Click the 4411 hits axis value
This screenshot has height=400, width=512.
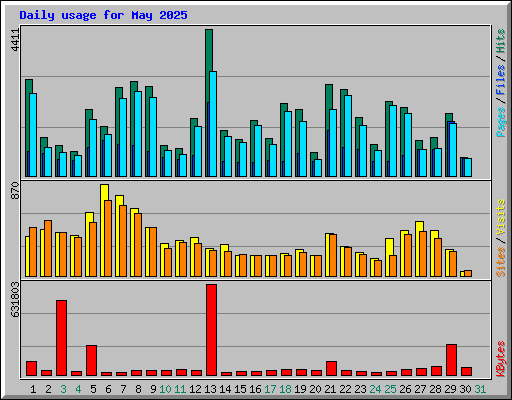click(x=15, y=40)
